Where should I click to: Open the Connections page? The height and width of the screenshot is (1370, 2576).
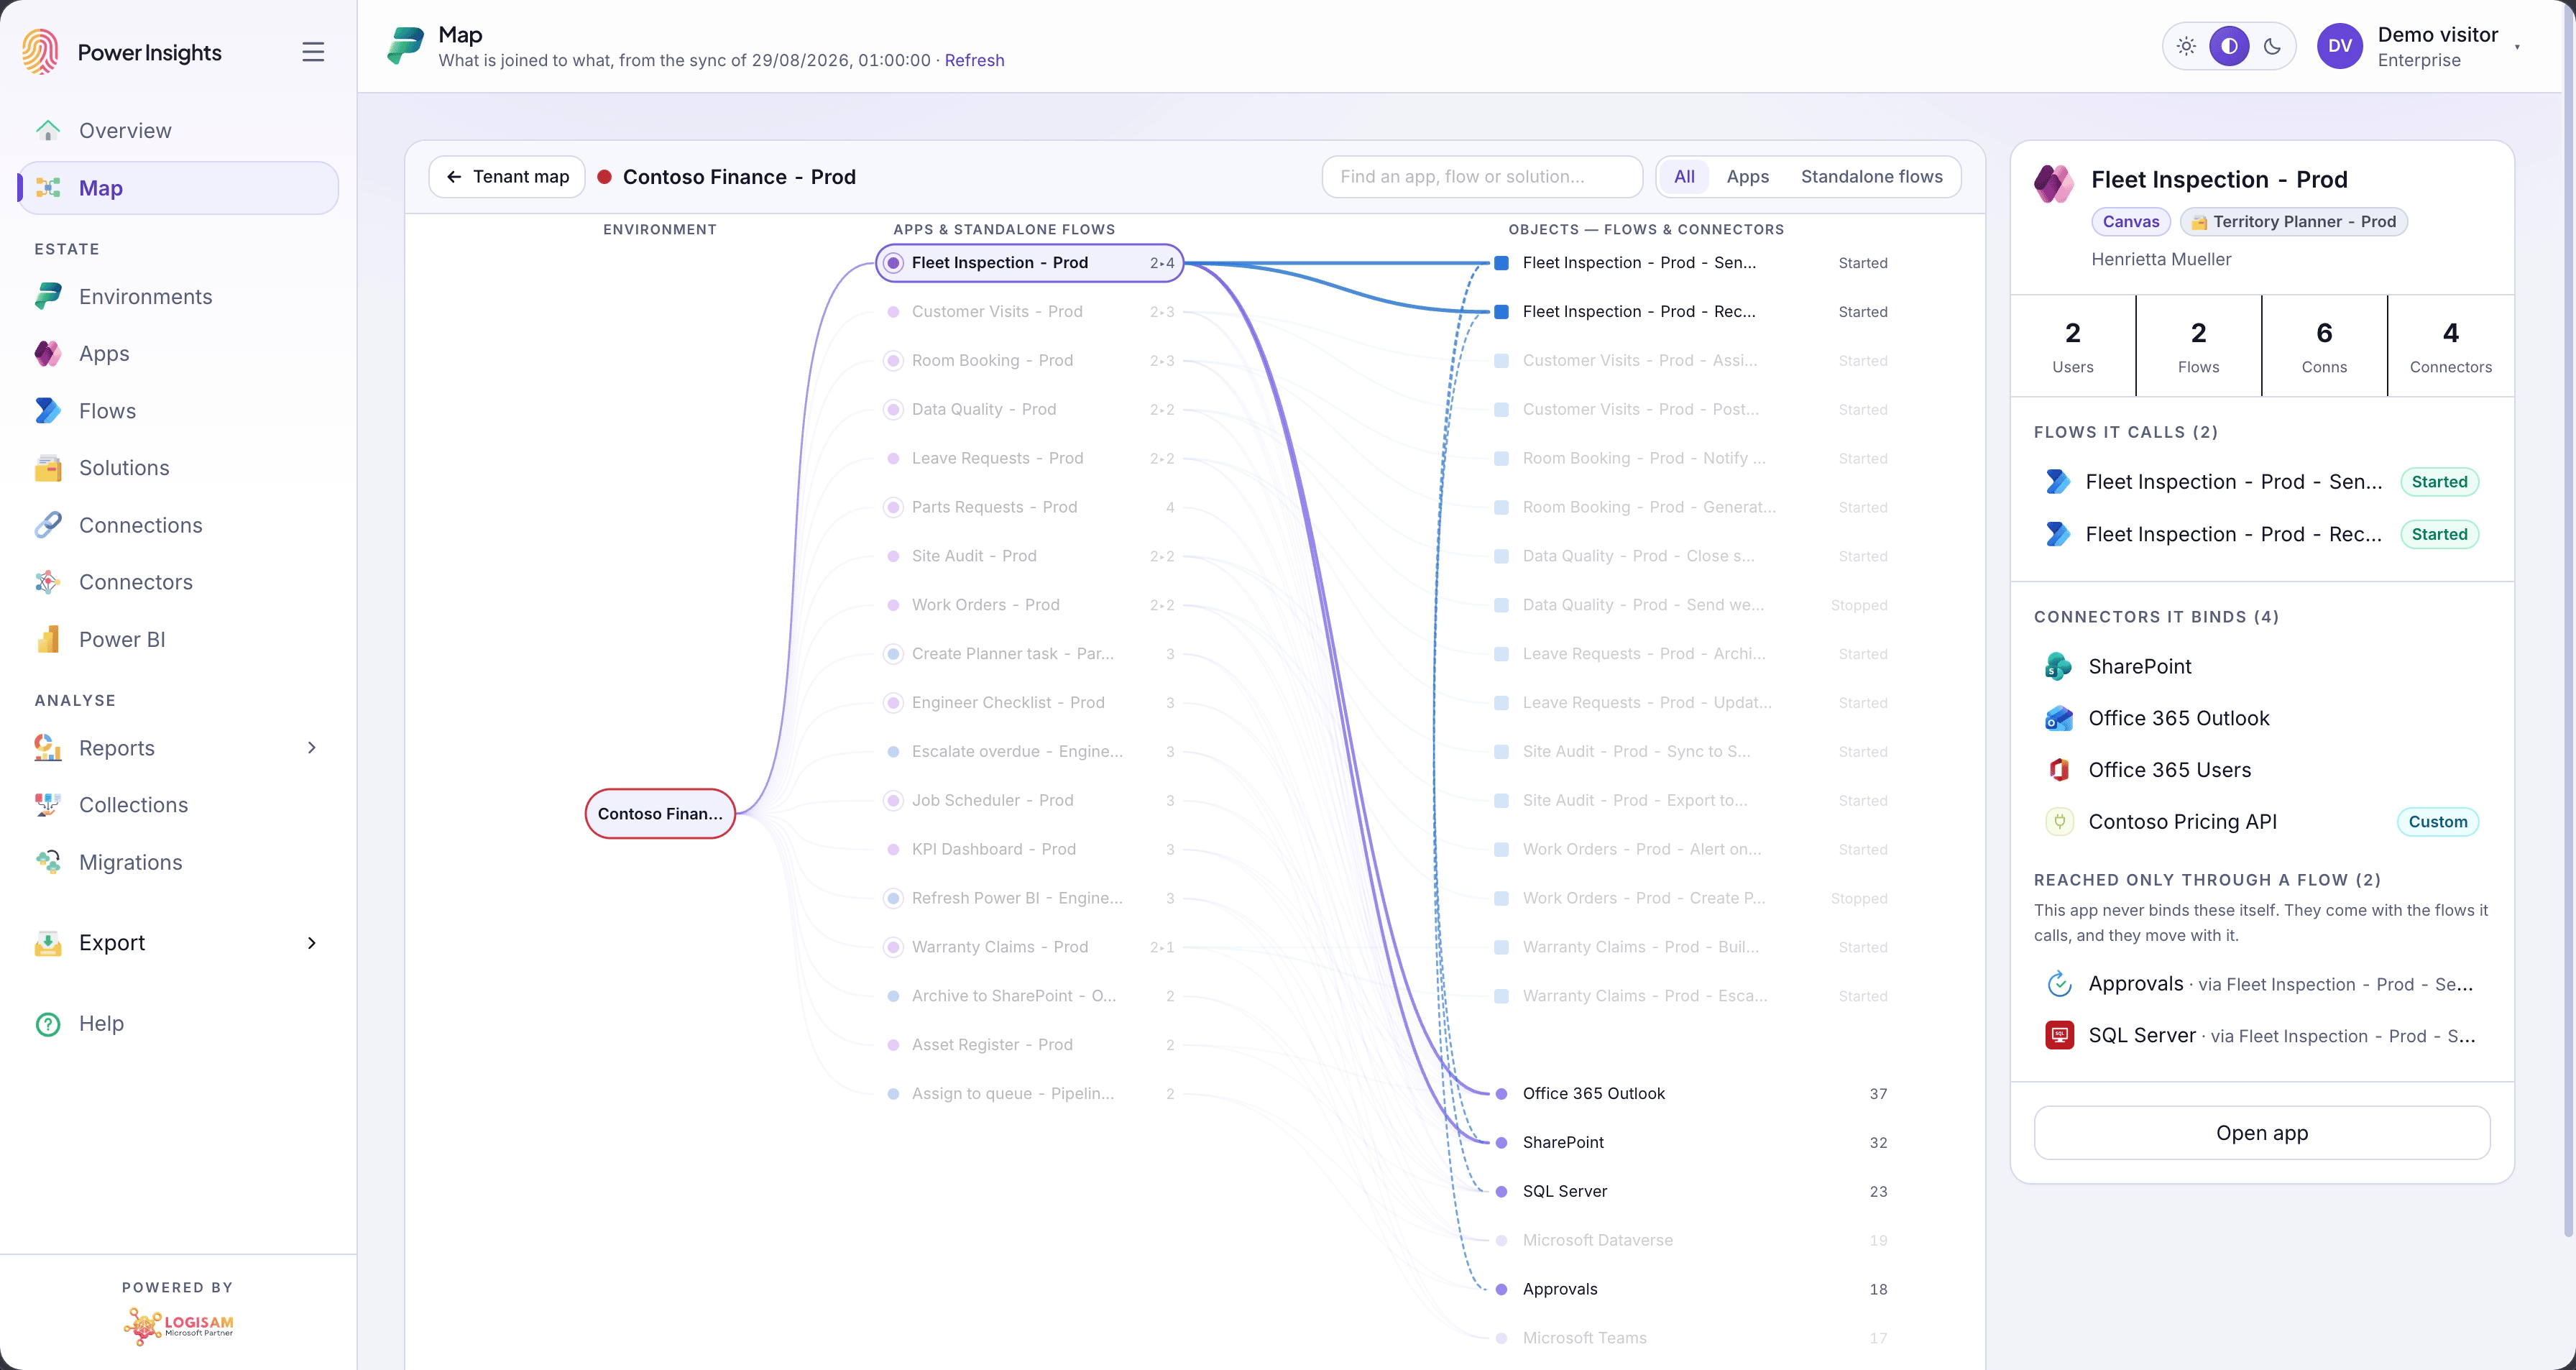point(178,525)
